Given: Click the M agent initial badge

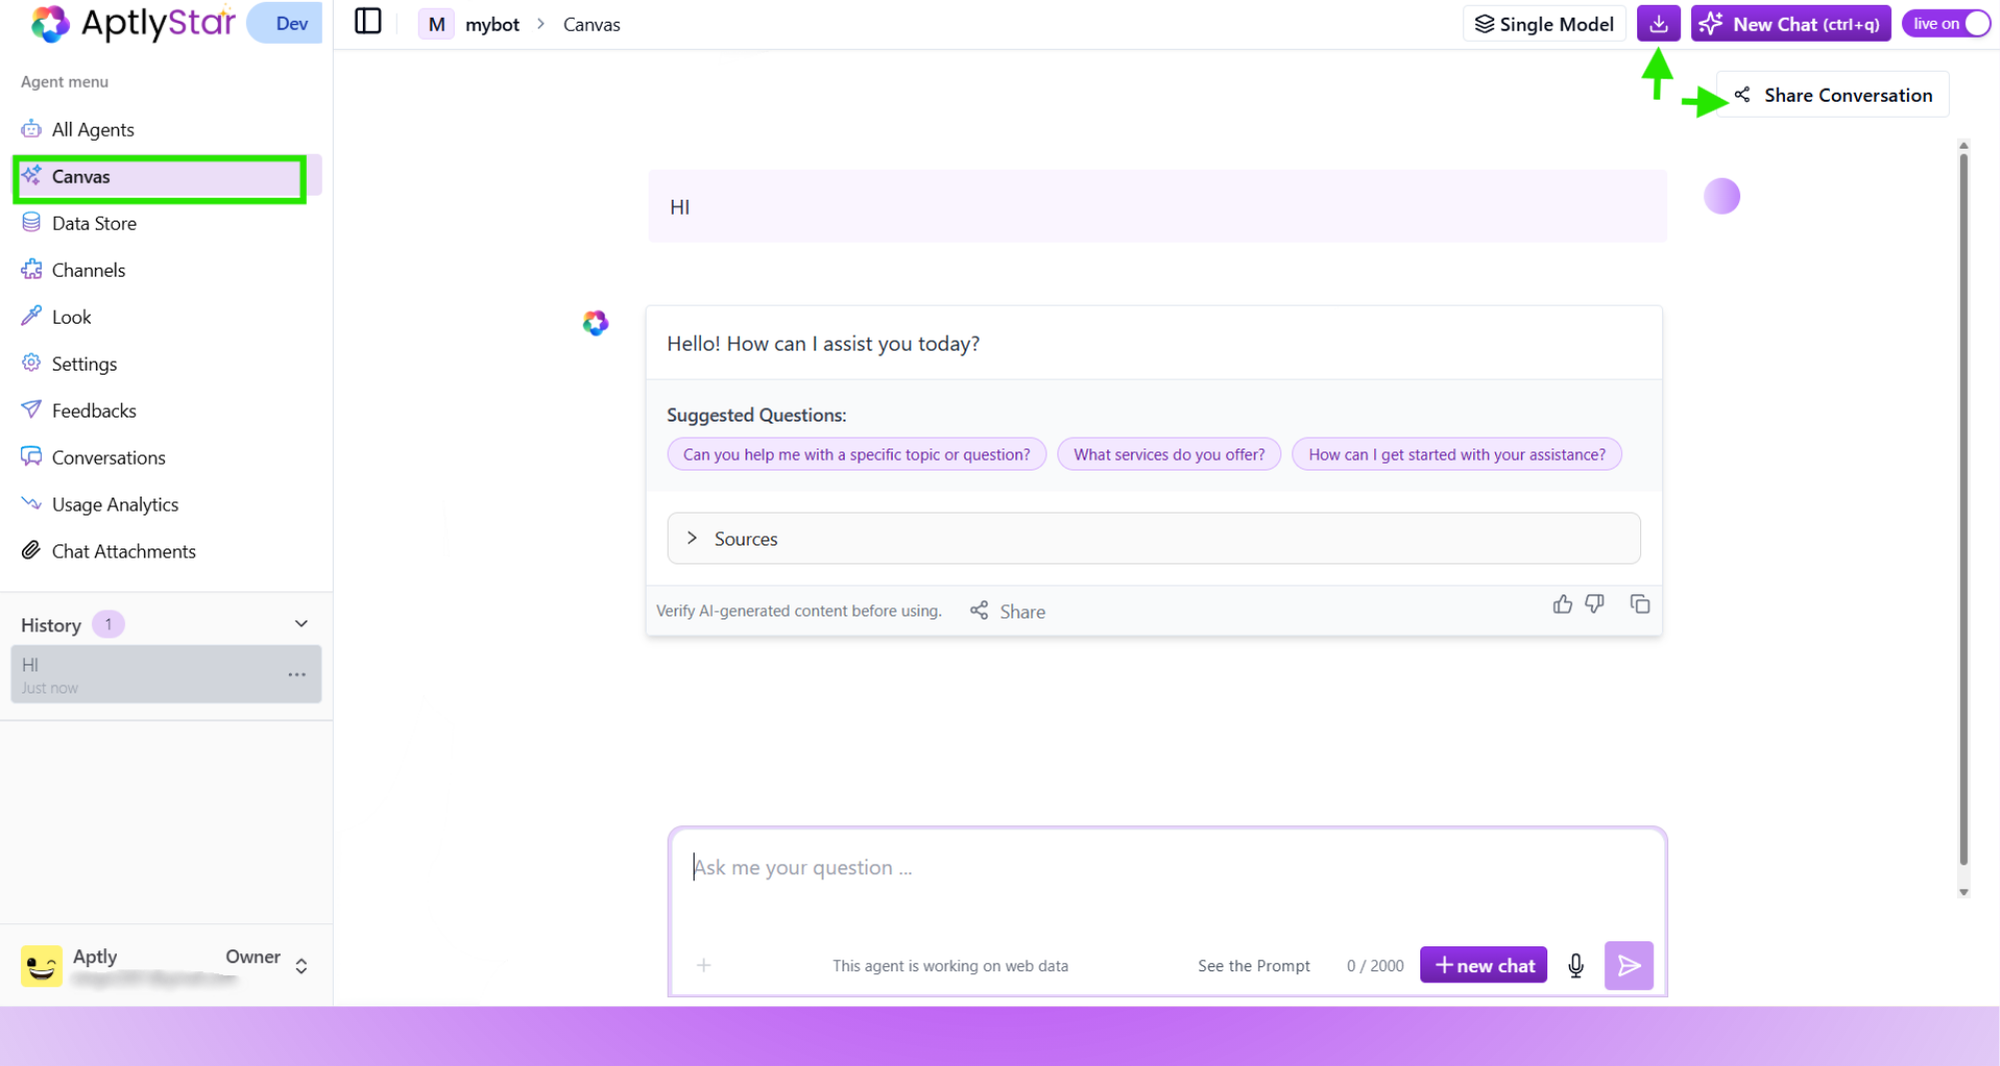Looking at the screenshot, I should click(x=436, y=24).
